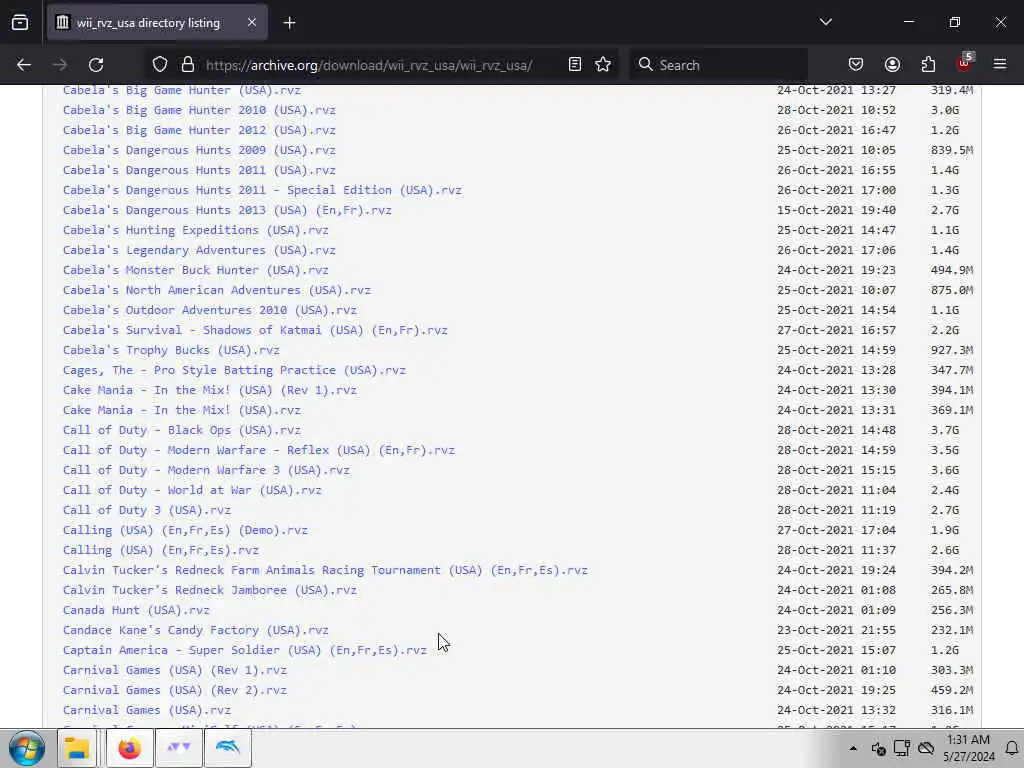Download Call of Duty 3 (USA).rvz
The height and width of the screenshot is (768, 1024).
147,510
